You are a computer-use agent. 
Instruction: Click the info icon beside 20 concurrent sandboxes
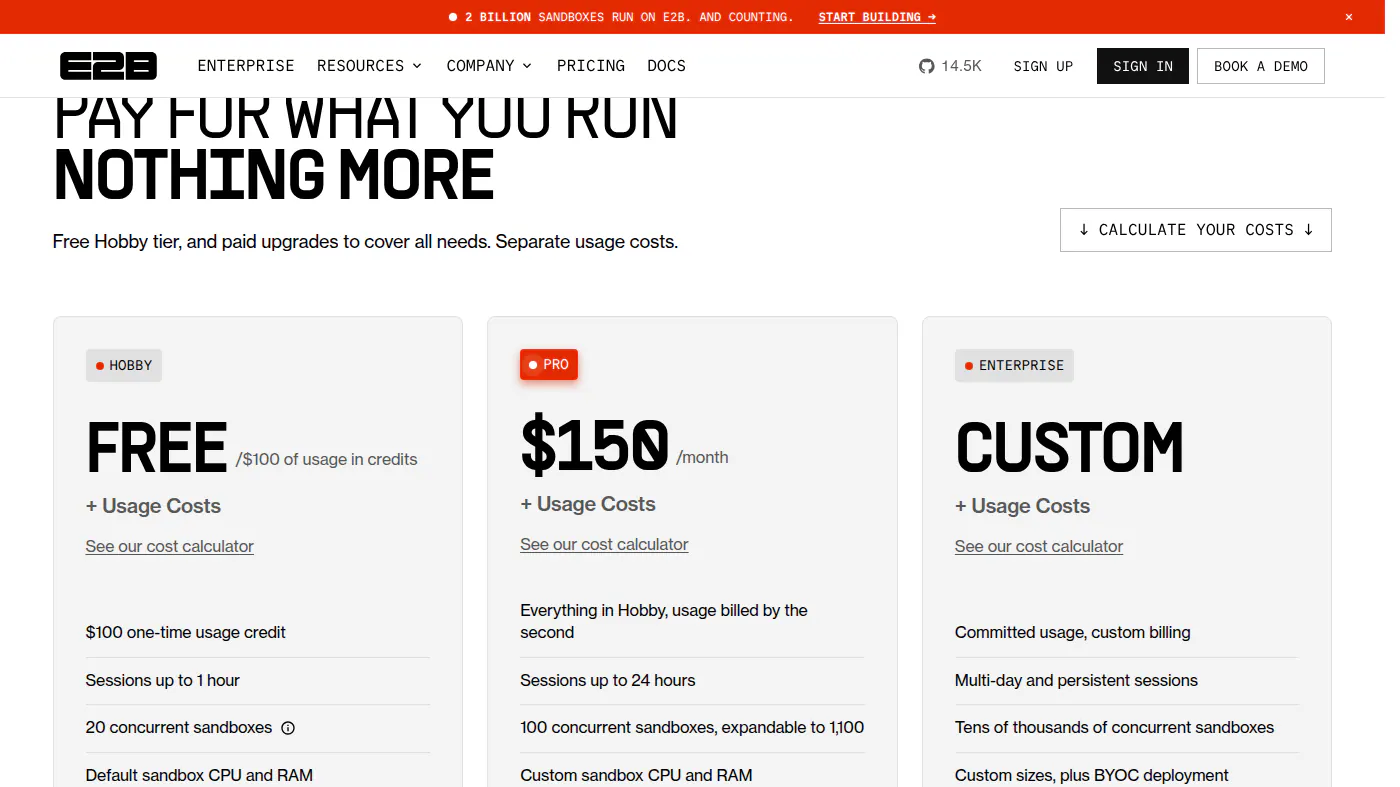[x=288, y=728]
